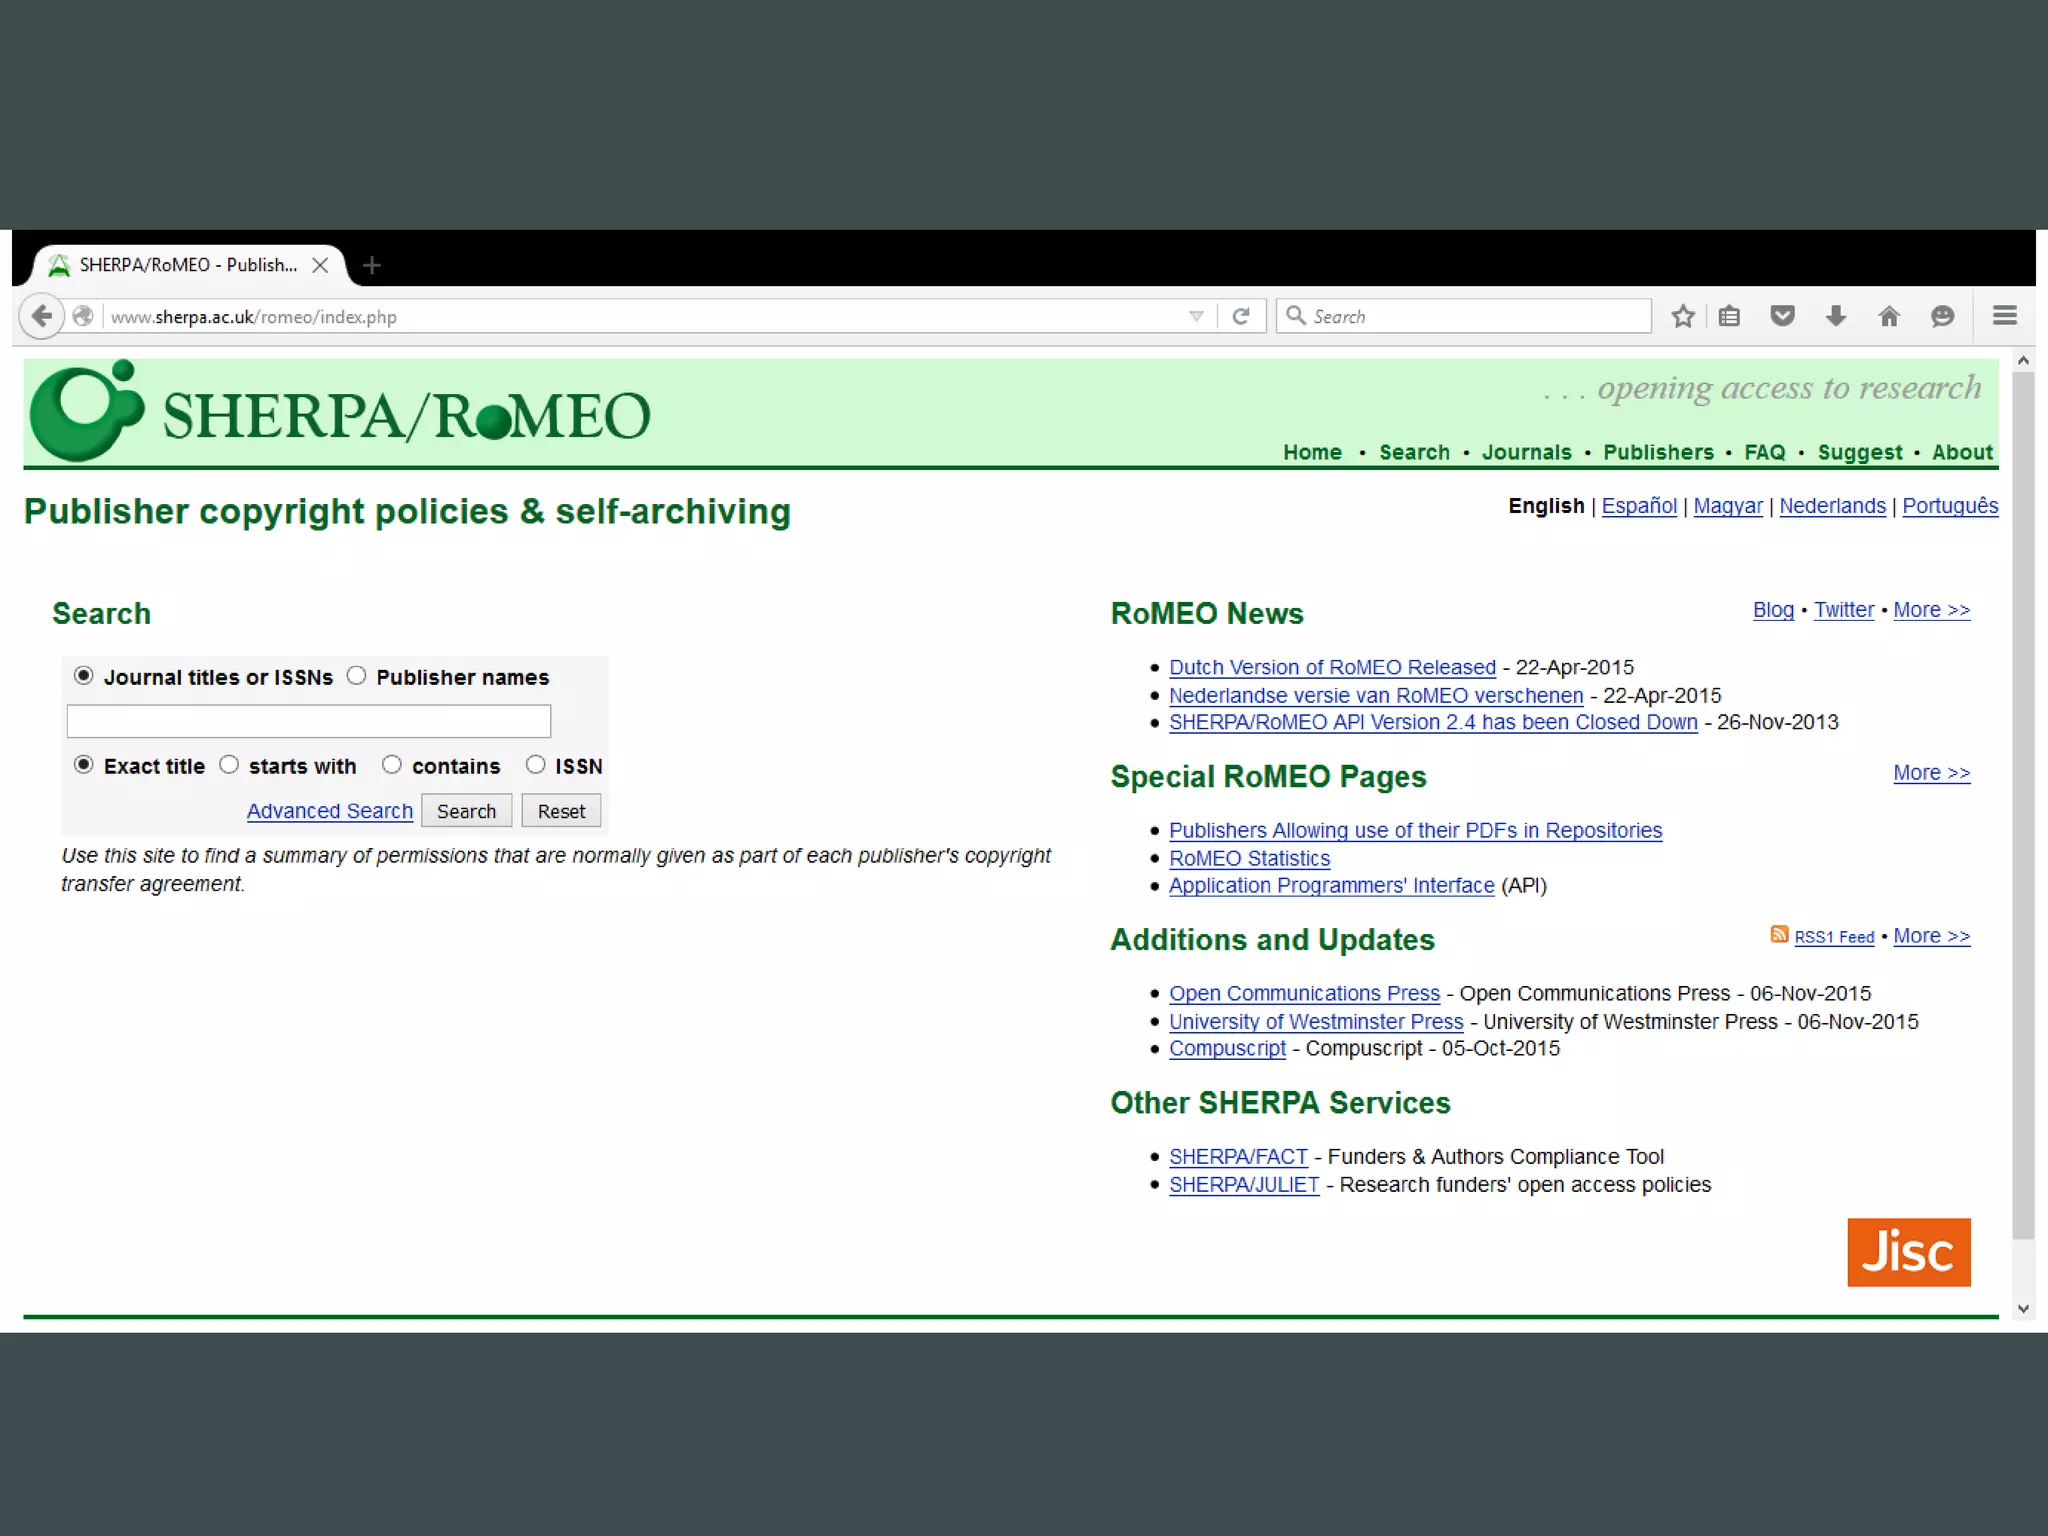
Task: Select the ISSN radio option
Action: [536, 765]
